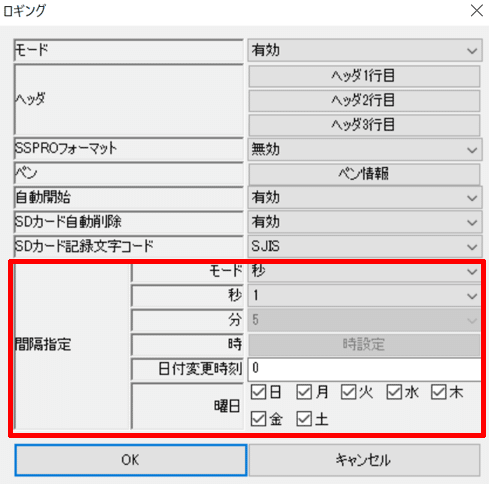Toggle the 火 (Tuesday) checkbox

coord(348,392)
